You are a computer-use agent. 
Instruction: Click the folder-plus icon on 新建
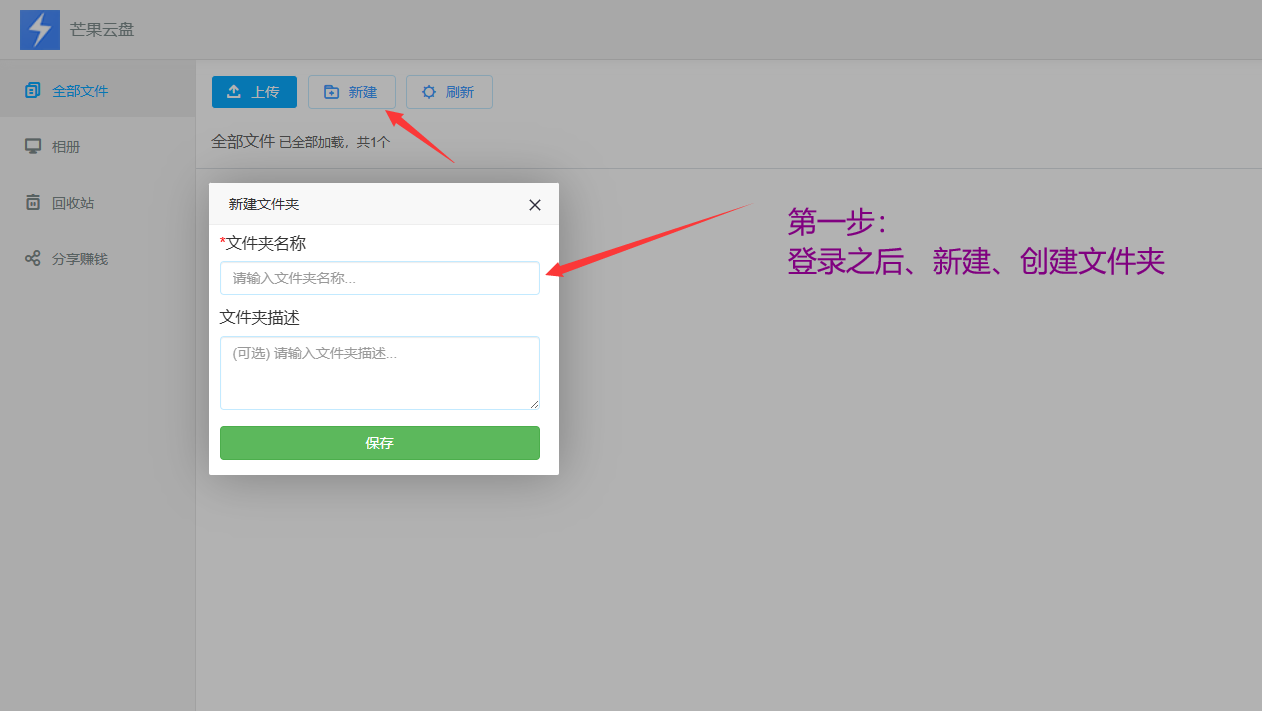tap(332, 92)
